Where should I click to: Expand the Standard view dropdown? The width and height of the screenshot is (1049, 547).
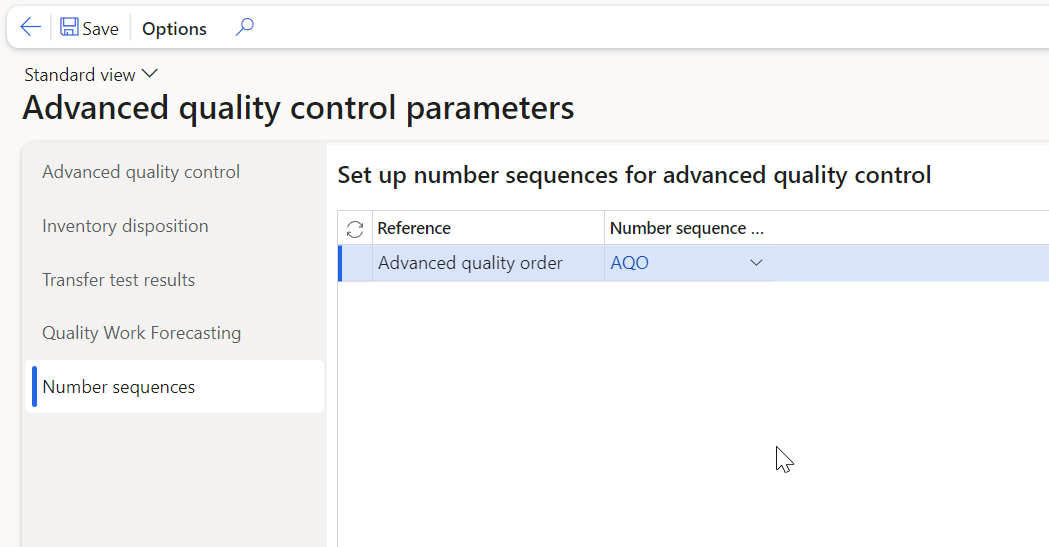pos(91,74)
